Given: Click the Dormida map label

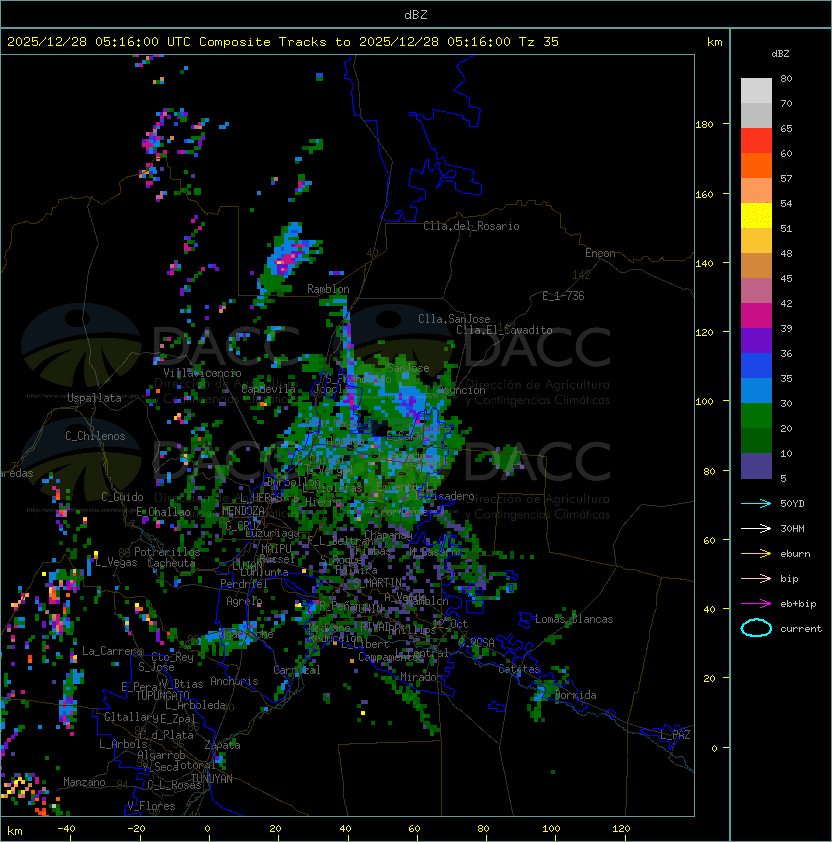Looking at the screenshot, I should pyautogui.click(x=575, y=695).
